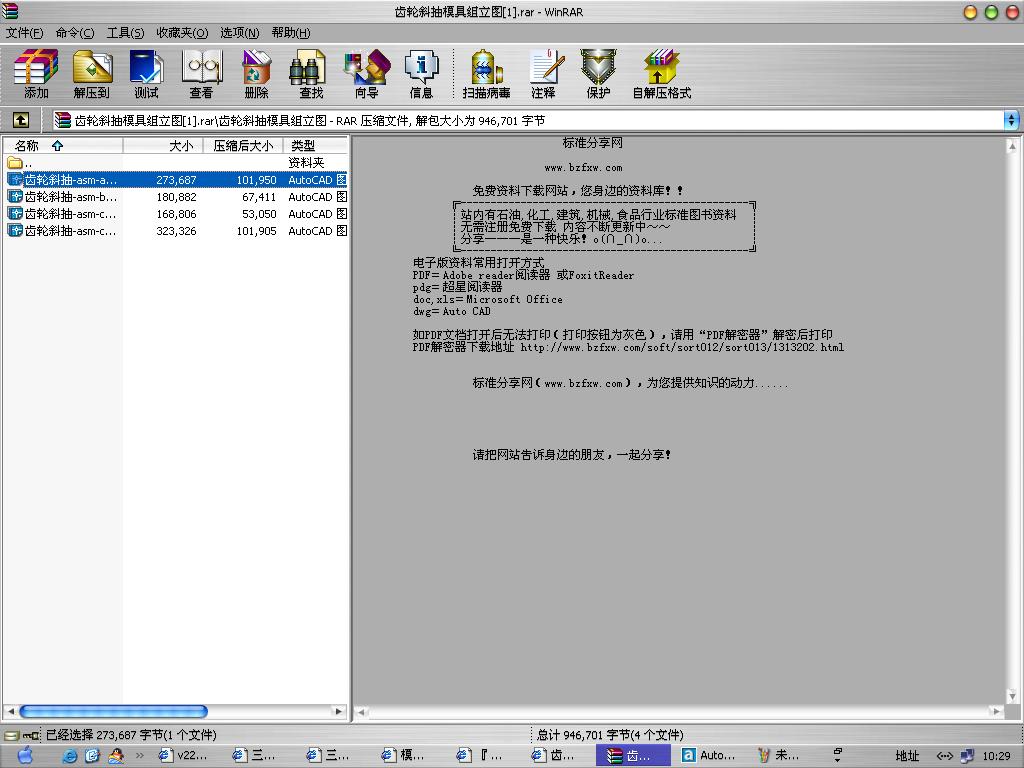The image size is (1024, 768).
Task: Click the Extract To (解压到) icon
Action: click(x=91, y=73)
